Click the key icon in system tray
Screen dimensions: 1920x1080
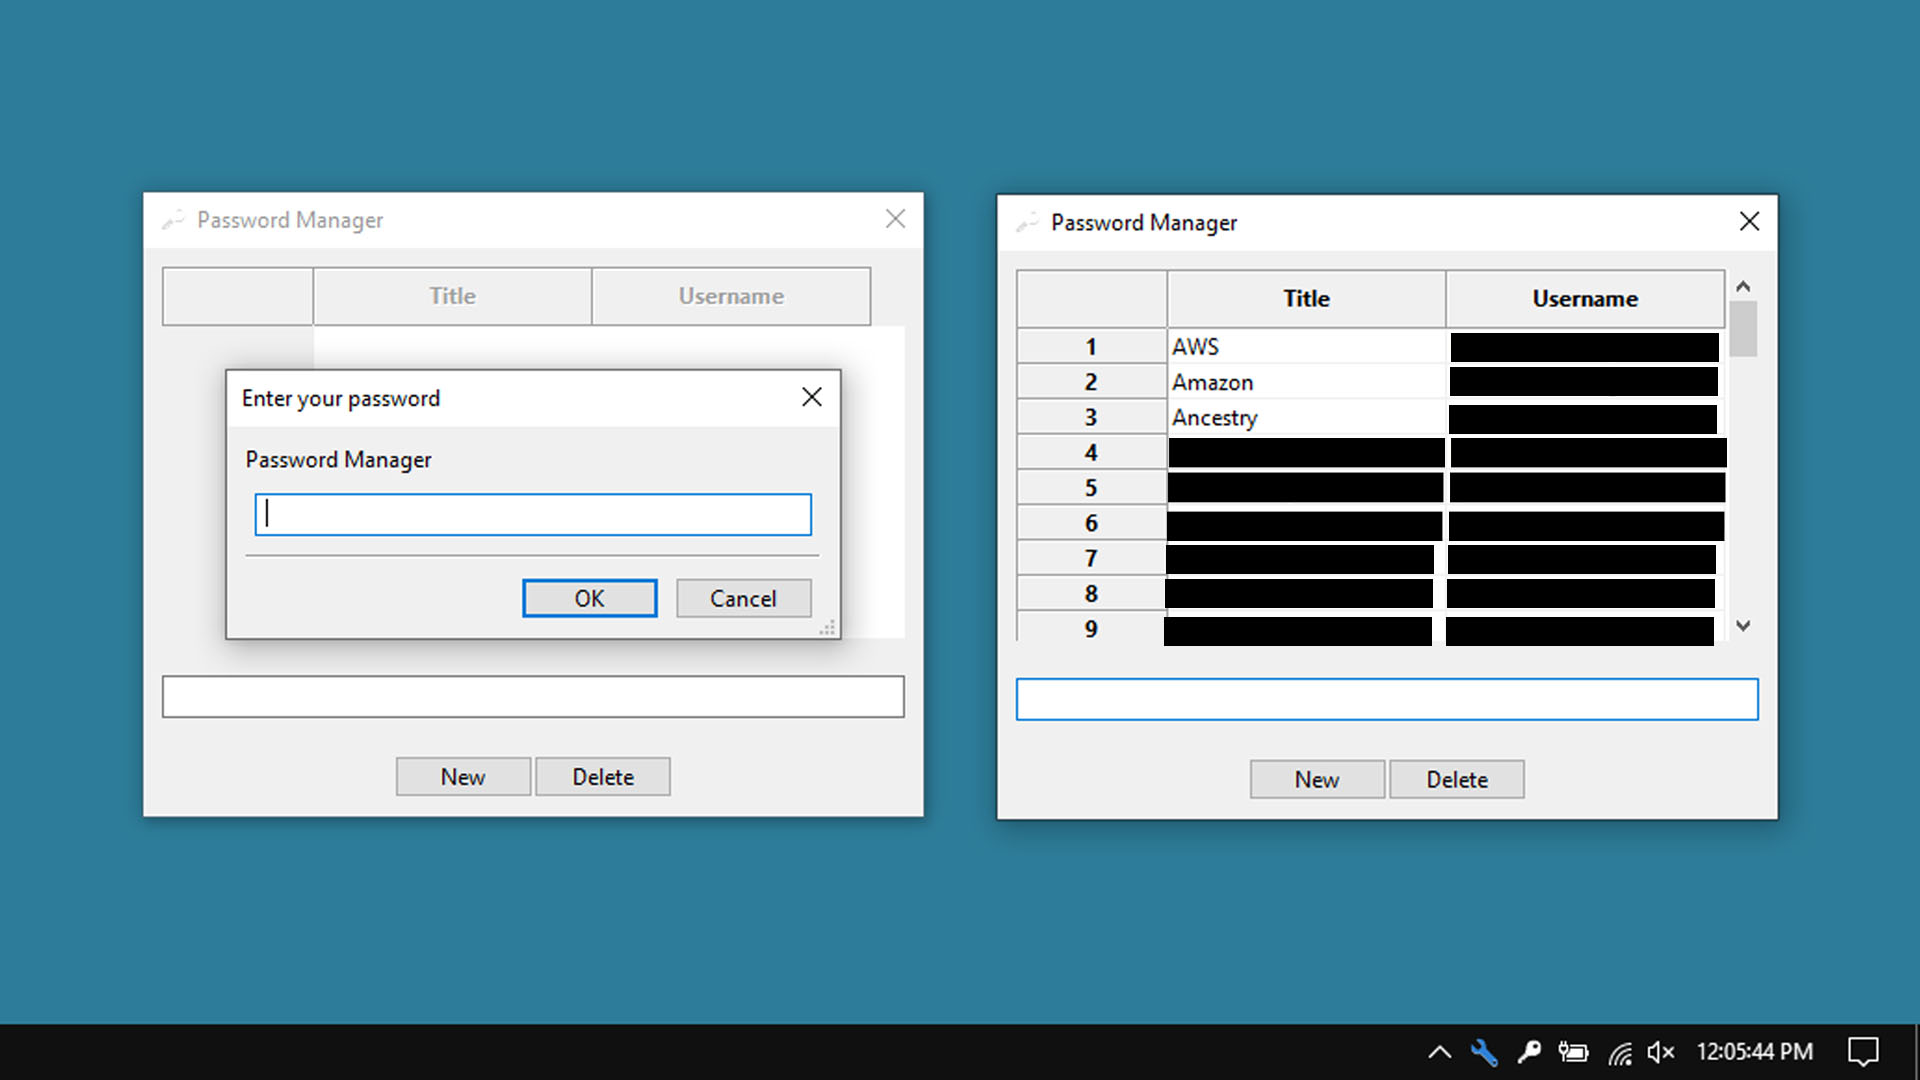point(1529,1052)
